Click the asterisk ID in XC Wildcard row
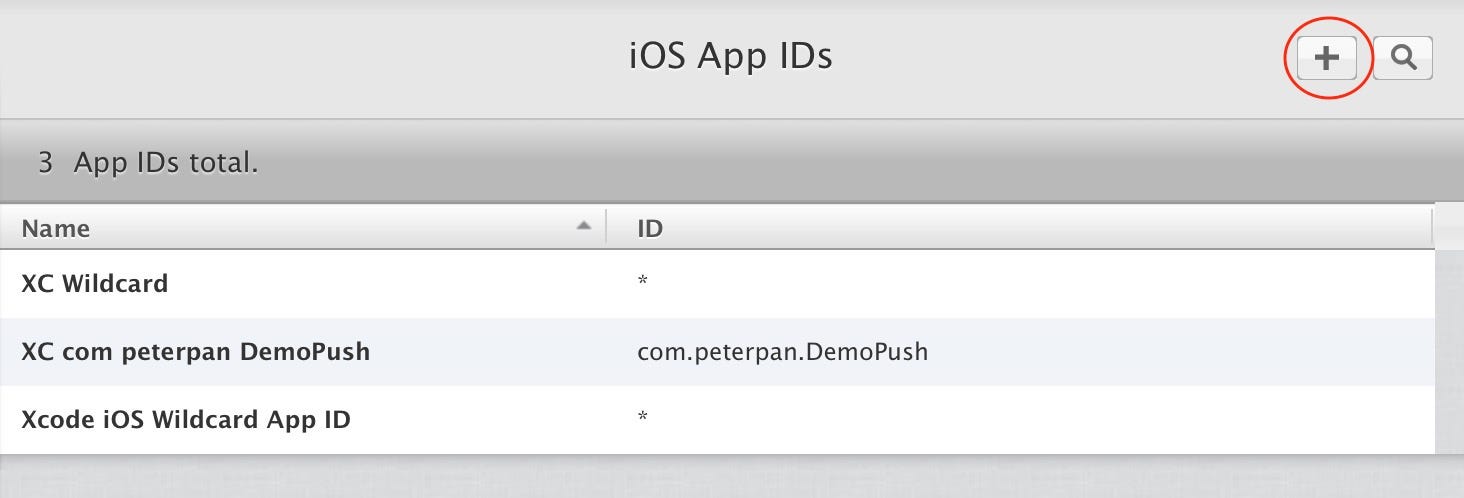 (x=643, y=282)
